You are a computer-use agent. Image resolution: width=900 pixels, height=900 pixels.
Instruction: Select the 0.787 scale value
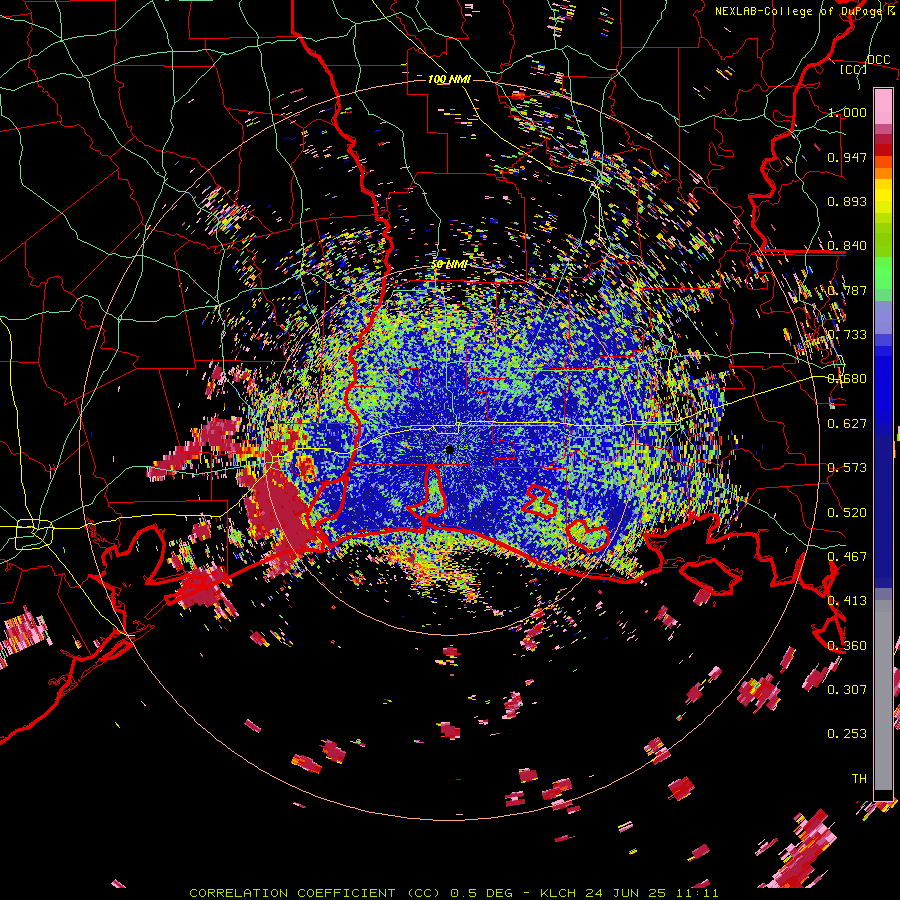(x=847, y=290)
